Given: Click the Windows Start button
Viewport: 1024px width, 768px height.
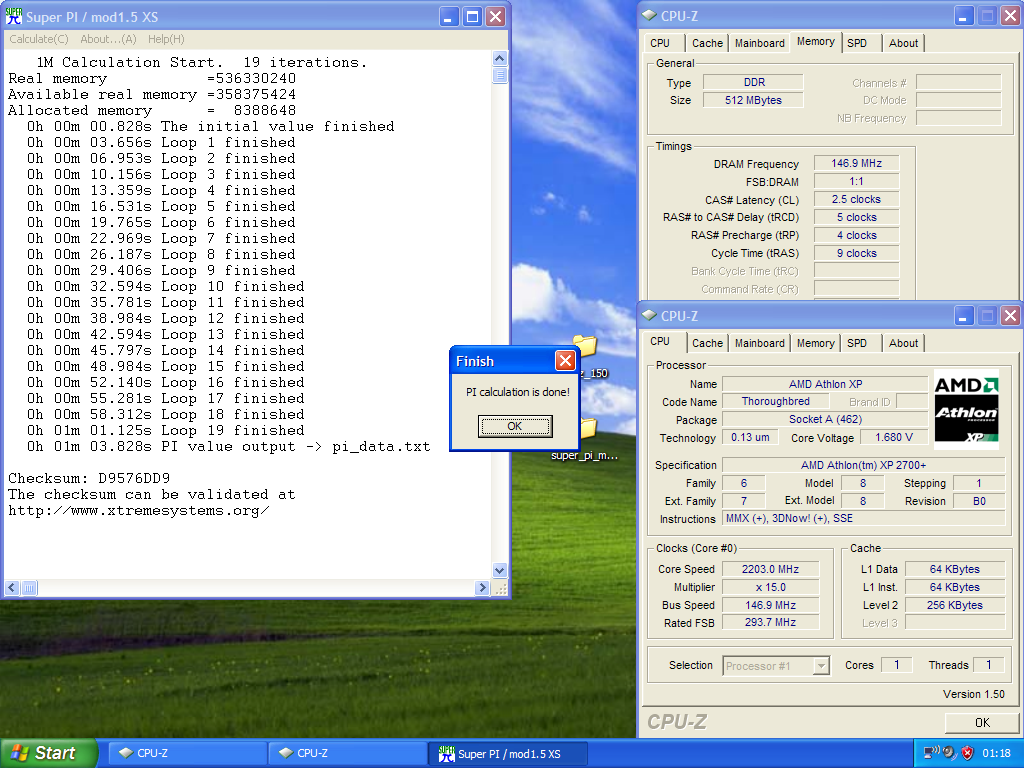Looking at the screenshot, I should [x=49, y=753].
